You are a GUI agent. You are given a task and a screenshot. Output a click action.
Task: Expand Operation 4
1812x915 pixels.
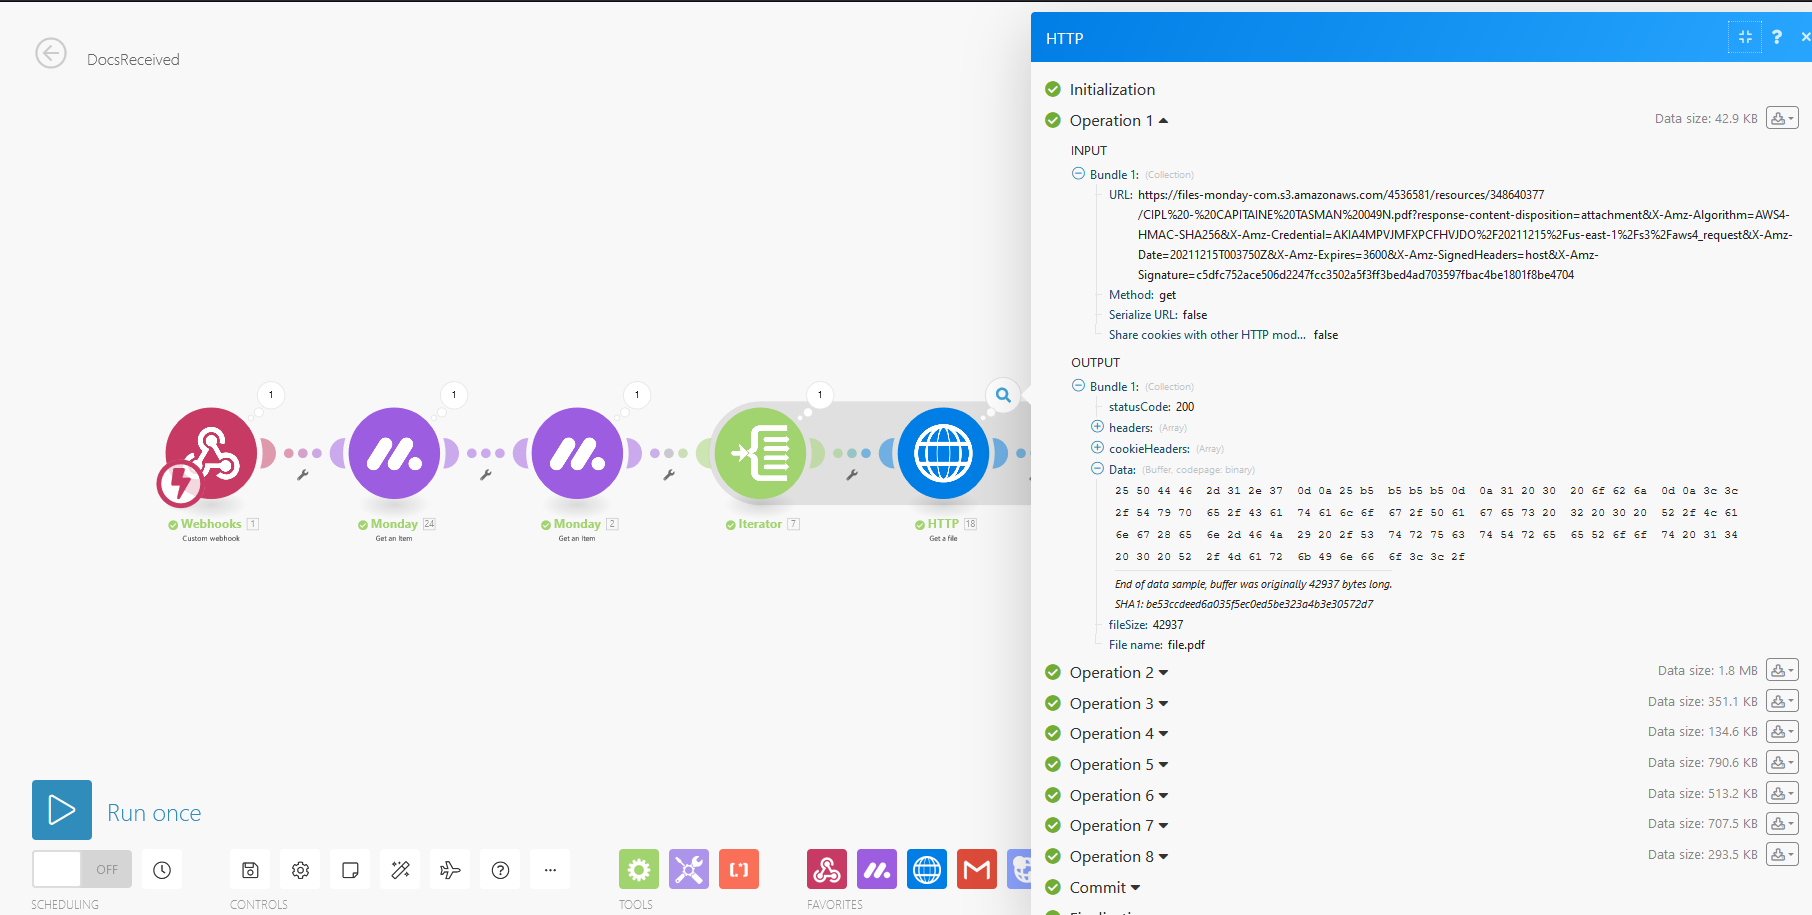[x=1119, y=734]
